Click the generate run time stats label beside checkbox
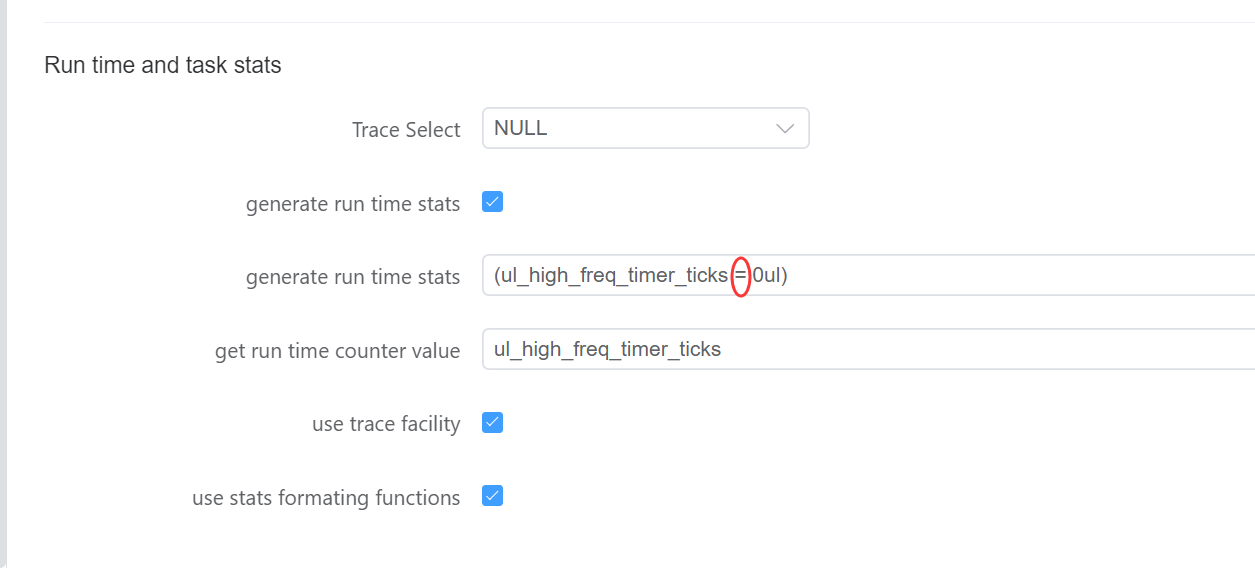This screenshot has width=1255, height=568. point(353,204)
